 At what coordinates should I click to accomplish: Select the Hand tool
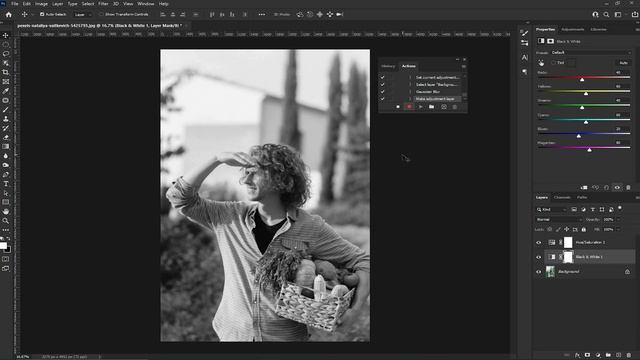pyautogui.click(x=6, y=211)
